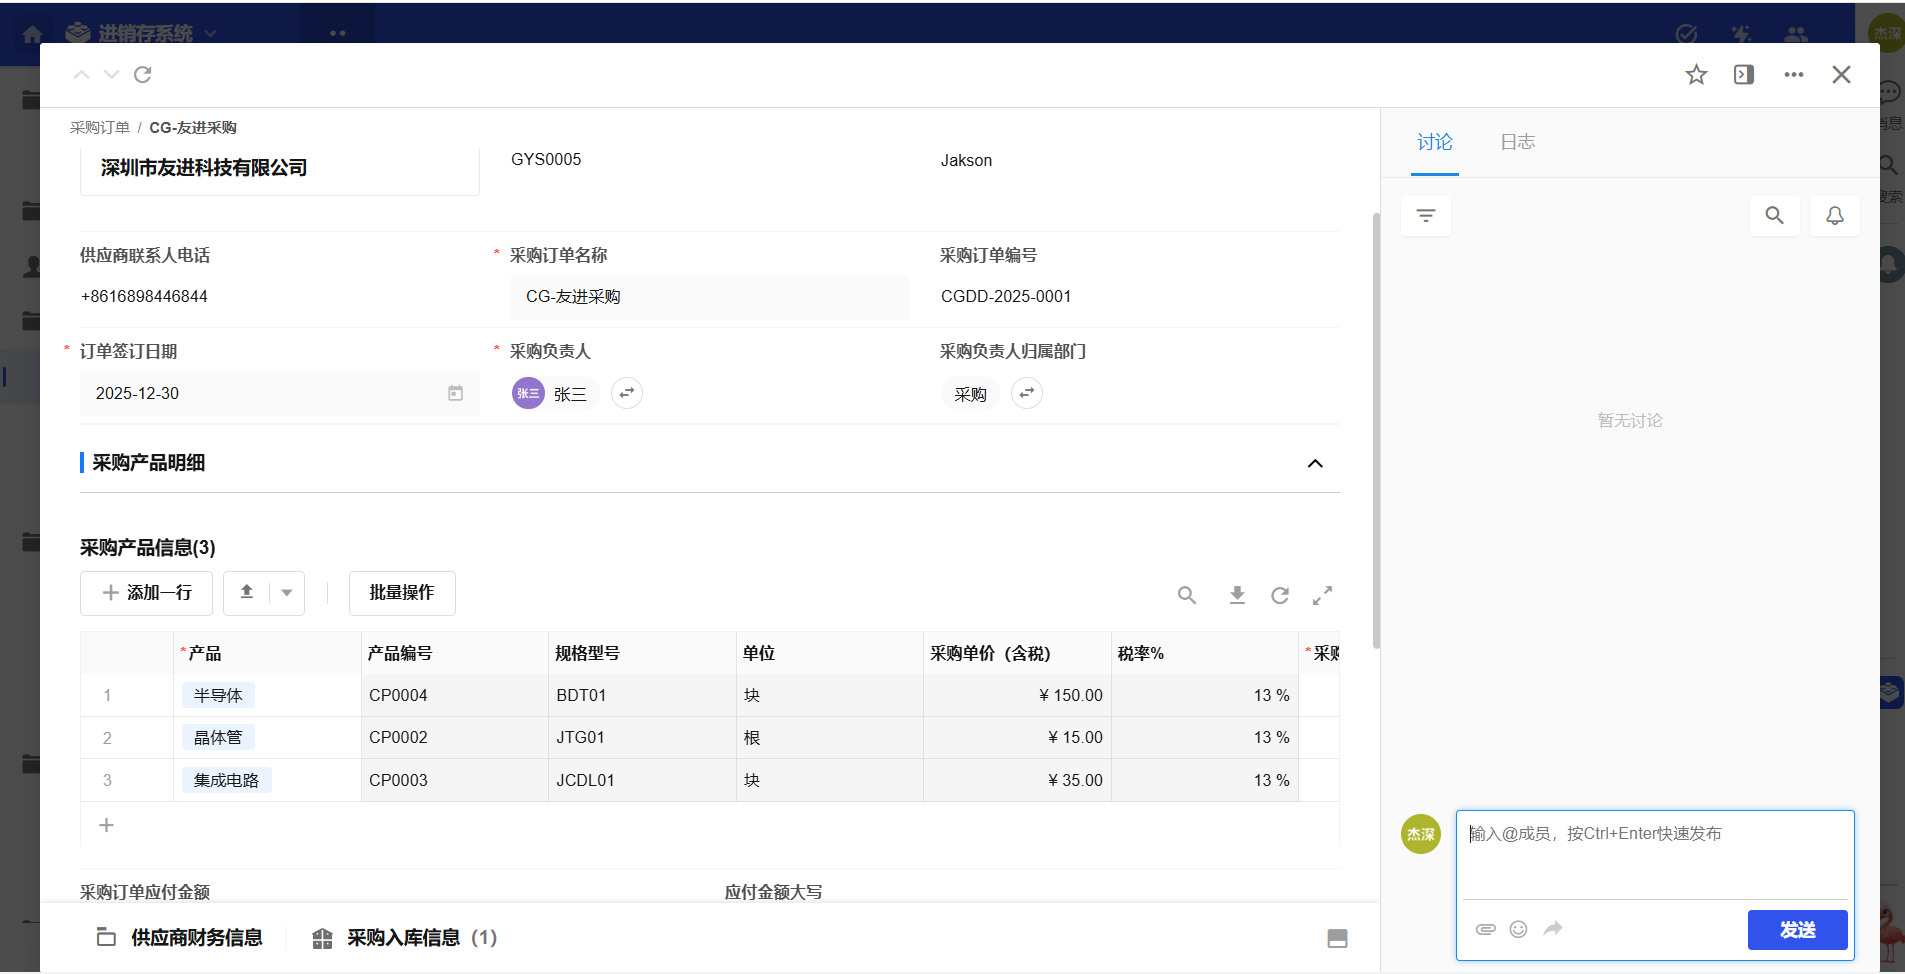
Task: Swap the purchasing manager 张三
Action: (627, 393)
